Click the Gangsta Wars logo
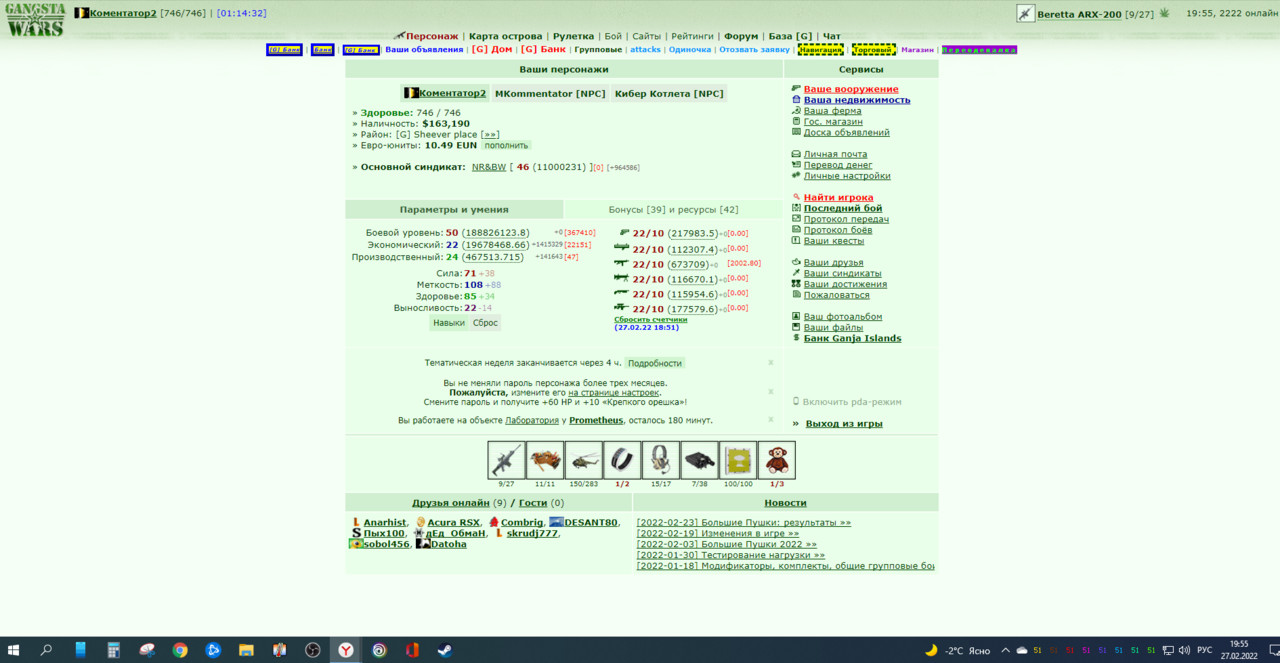Screen dimensions: 1280x663 tap(35, 20)
